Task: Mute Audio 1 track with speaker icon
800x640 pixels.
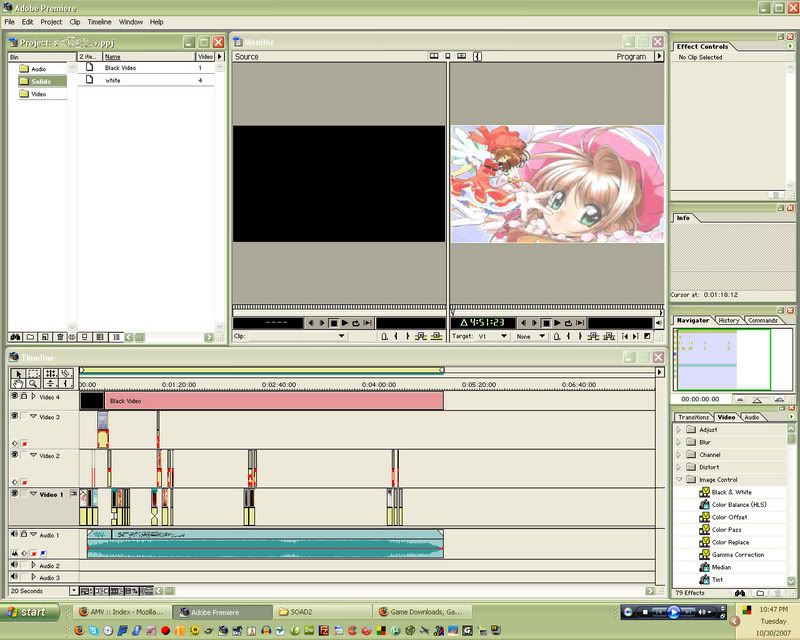Action: pos(14,535)
